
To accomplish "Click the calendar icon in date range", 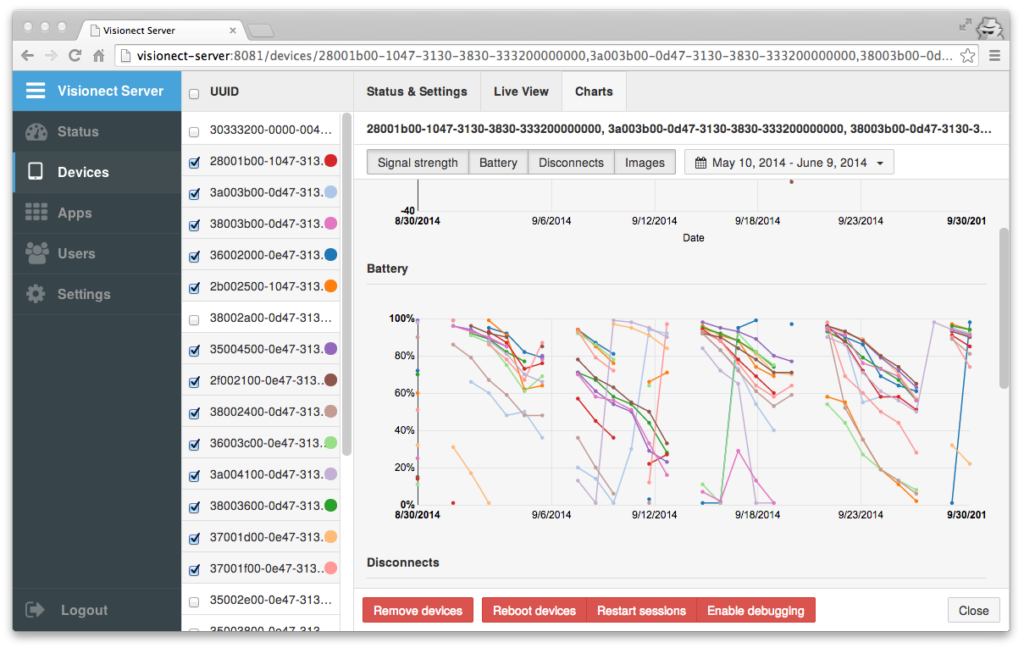I will pyautogui.click(x=701, y=163).
